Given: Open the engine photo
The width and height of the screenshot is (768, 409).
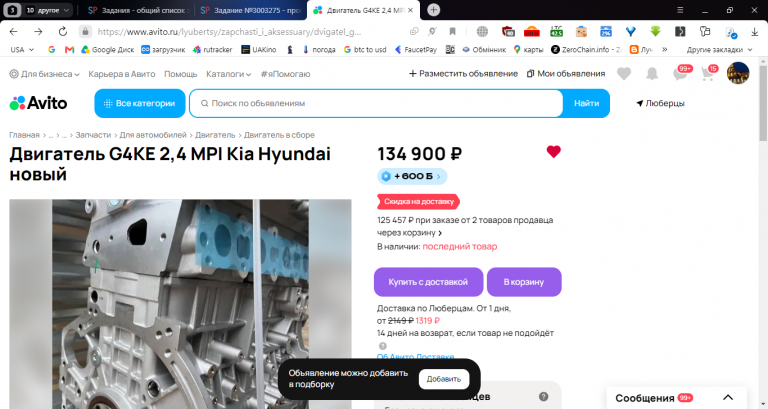Looking at the screenshot, I should [180, 304].
